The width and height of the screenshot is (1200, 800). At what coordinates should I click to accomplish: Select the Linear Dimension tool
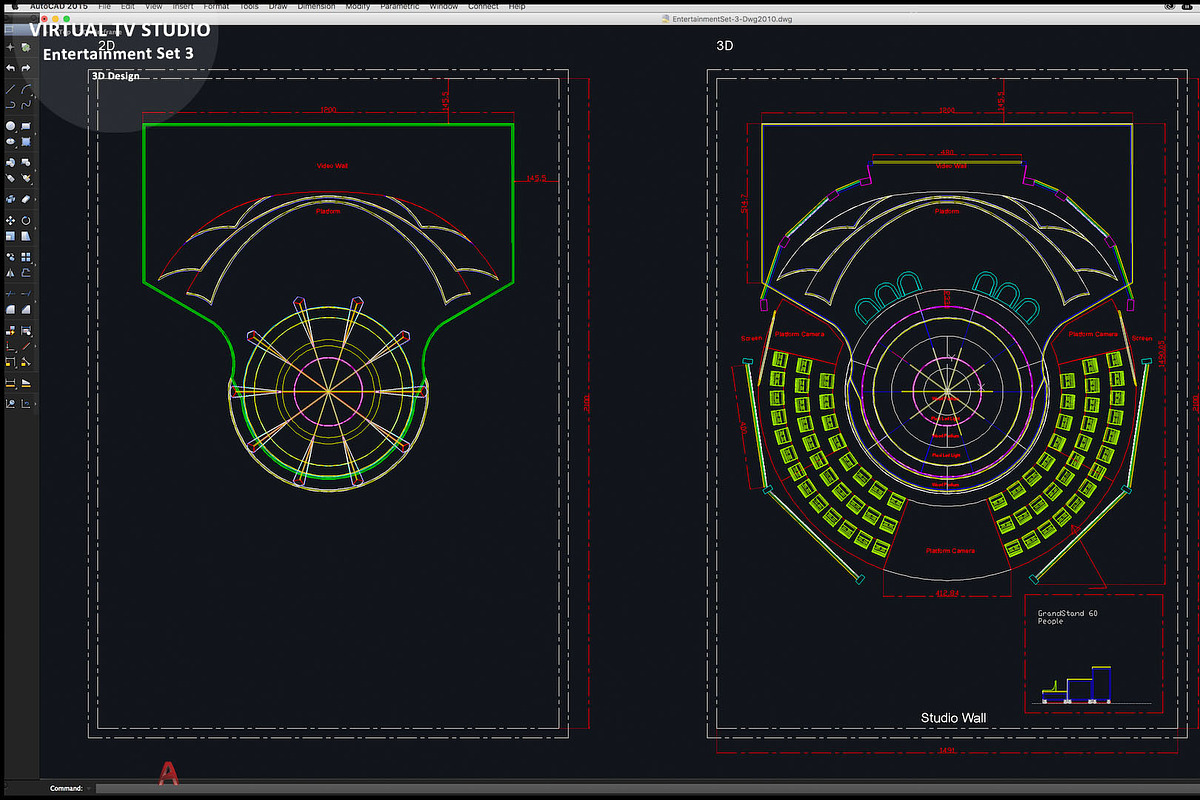click(x=10, y=383)
